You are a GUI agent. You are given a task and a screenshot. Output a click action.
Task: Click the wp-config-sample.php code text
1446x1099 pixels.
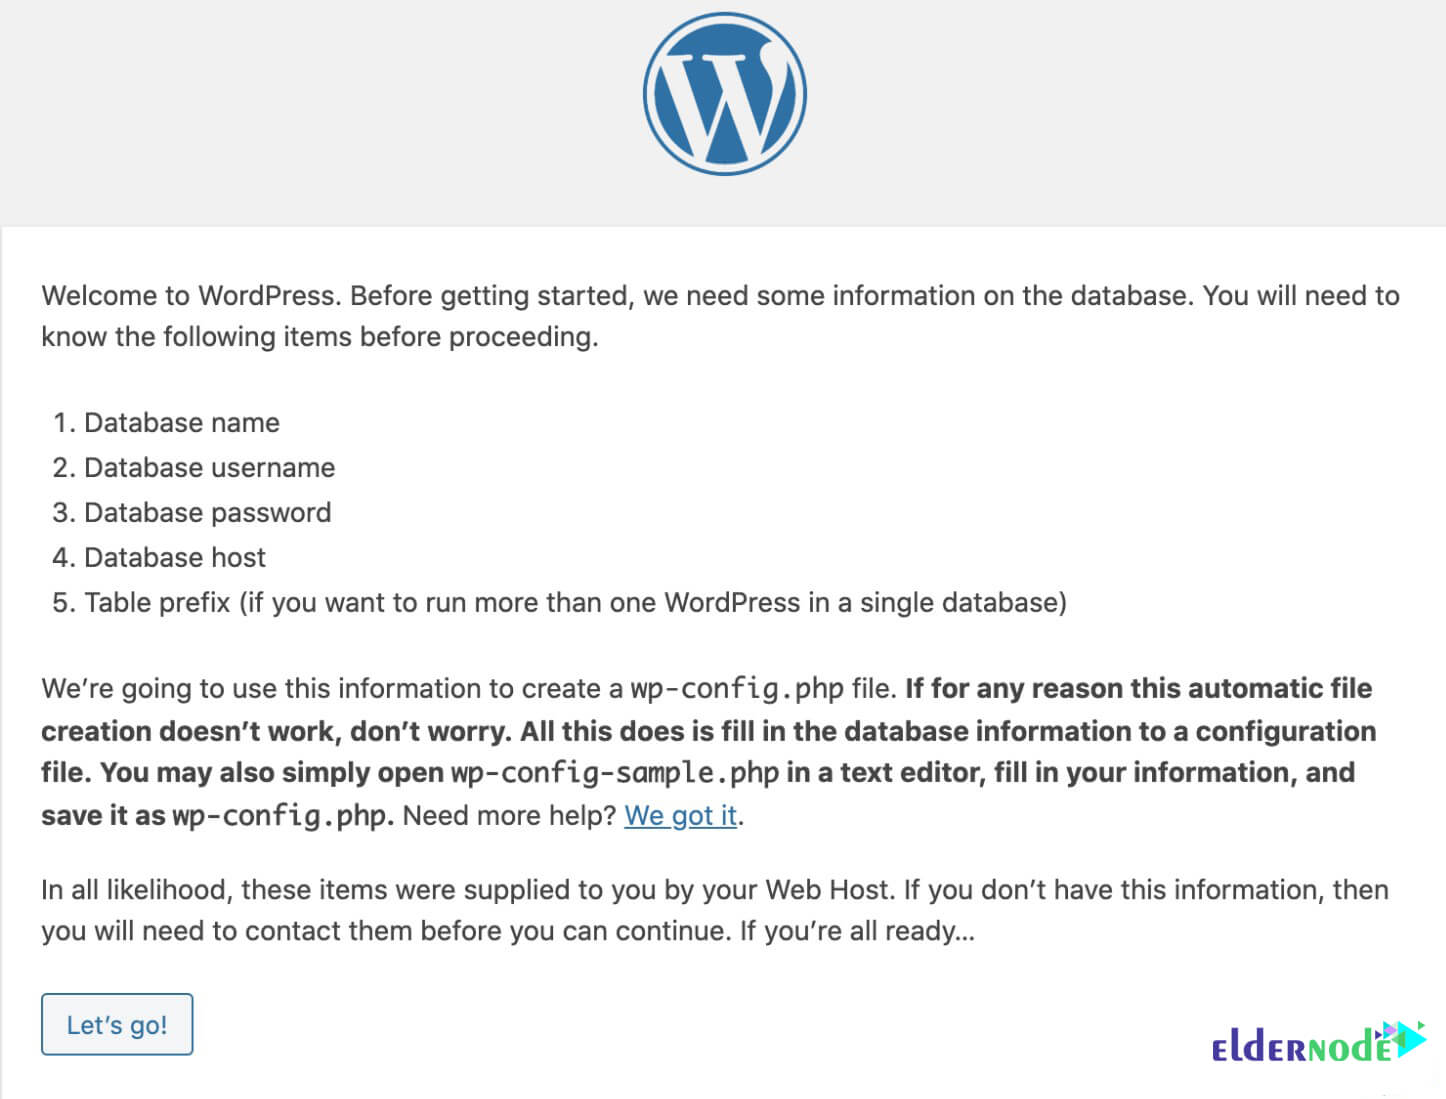614,773
